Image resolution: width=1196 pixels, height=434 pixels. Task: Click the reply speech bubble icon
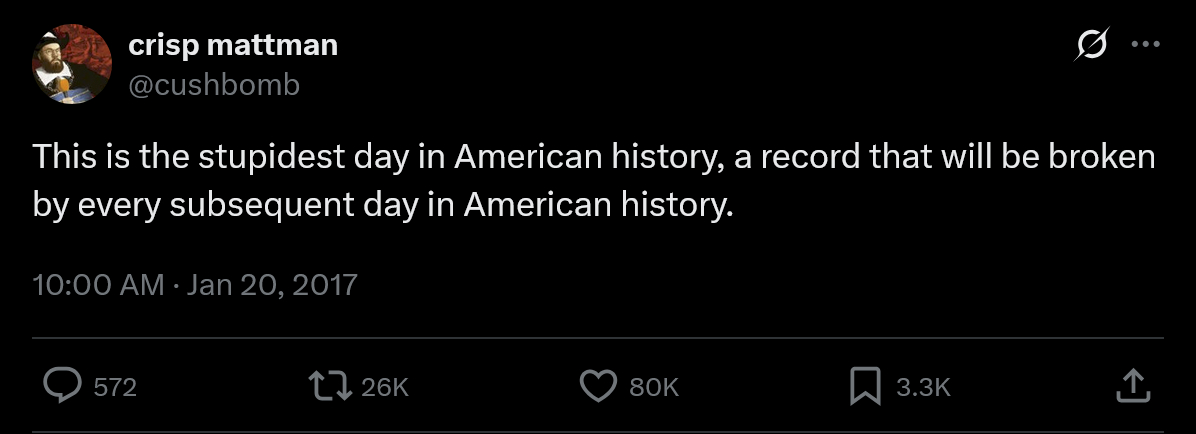pyautogui.click(x=65, y=386)
